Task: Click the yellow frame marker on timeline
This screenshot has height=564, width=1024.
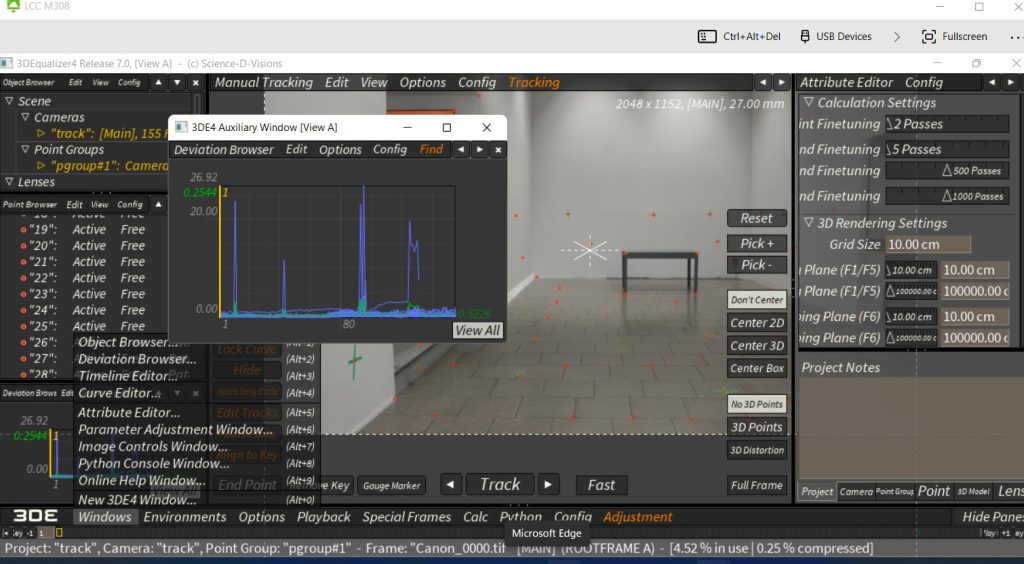Action: (59, 533)
